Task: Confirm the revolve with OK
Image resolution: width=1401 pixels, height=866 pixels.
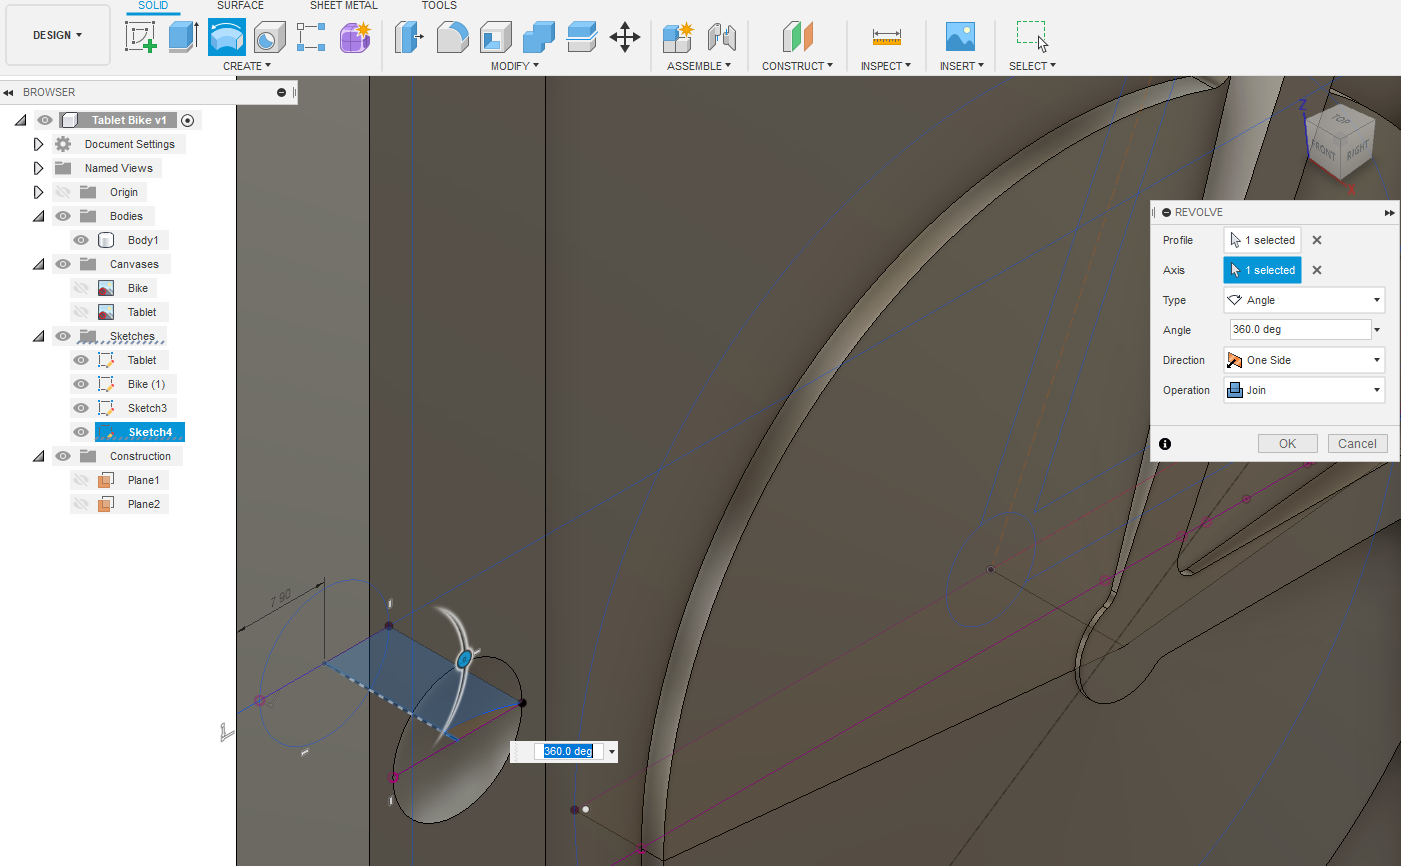Action: (1287, 444)
